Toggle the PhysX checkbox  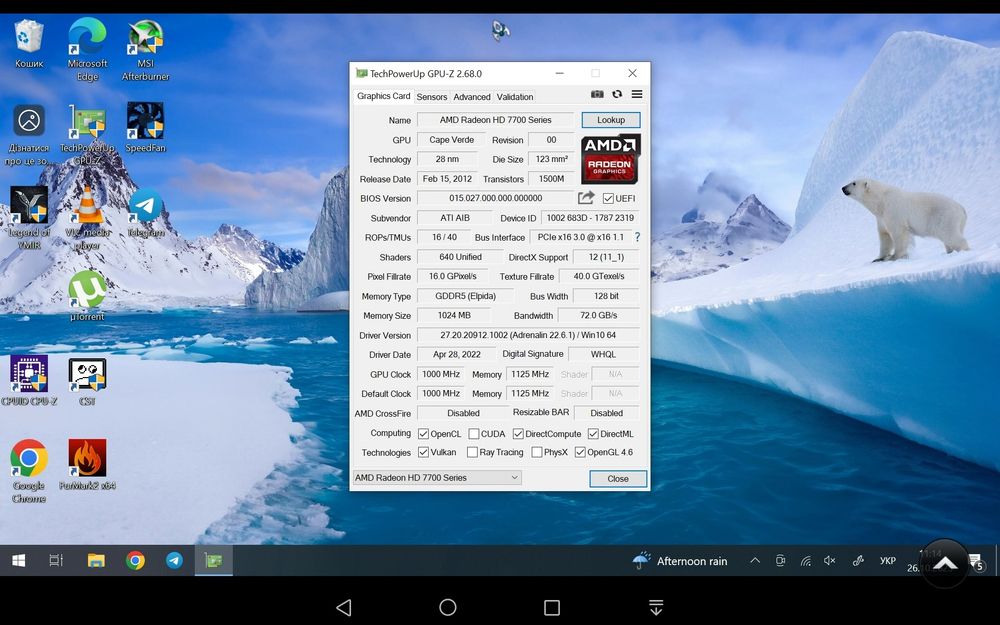pos(537,453)
